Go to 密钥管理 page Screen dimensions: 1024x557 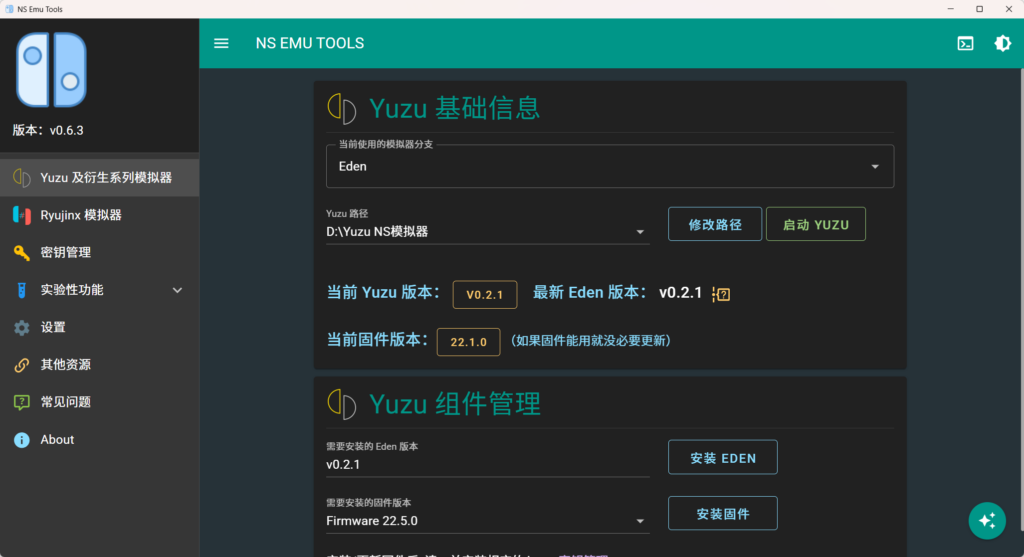tap(99, 252)
